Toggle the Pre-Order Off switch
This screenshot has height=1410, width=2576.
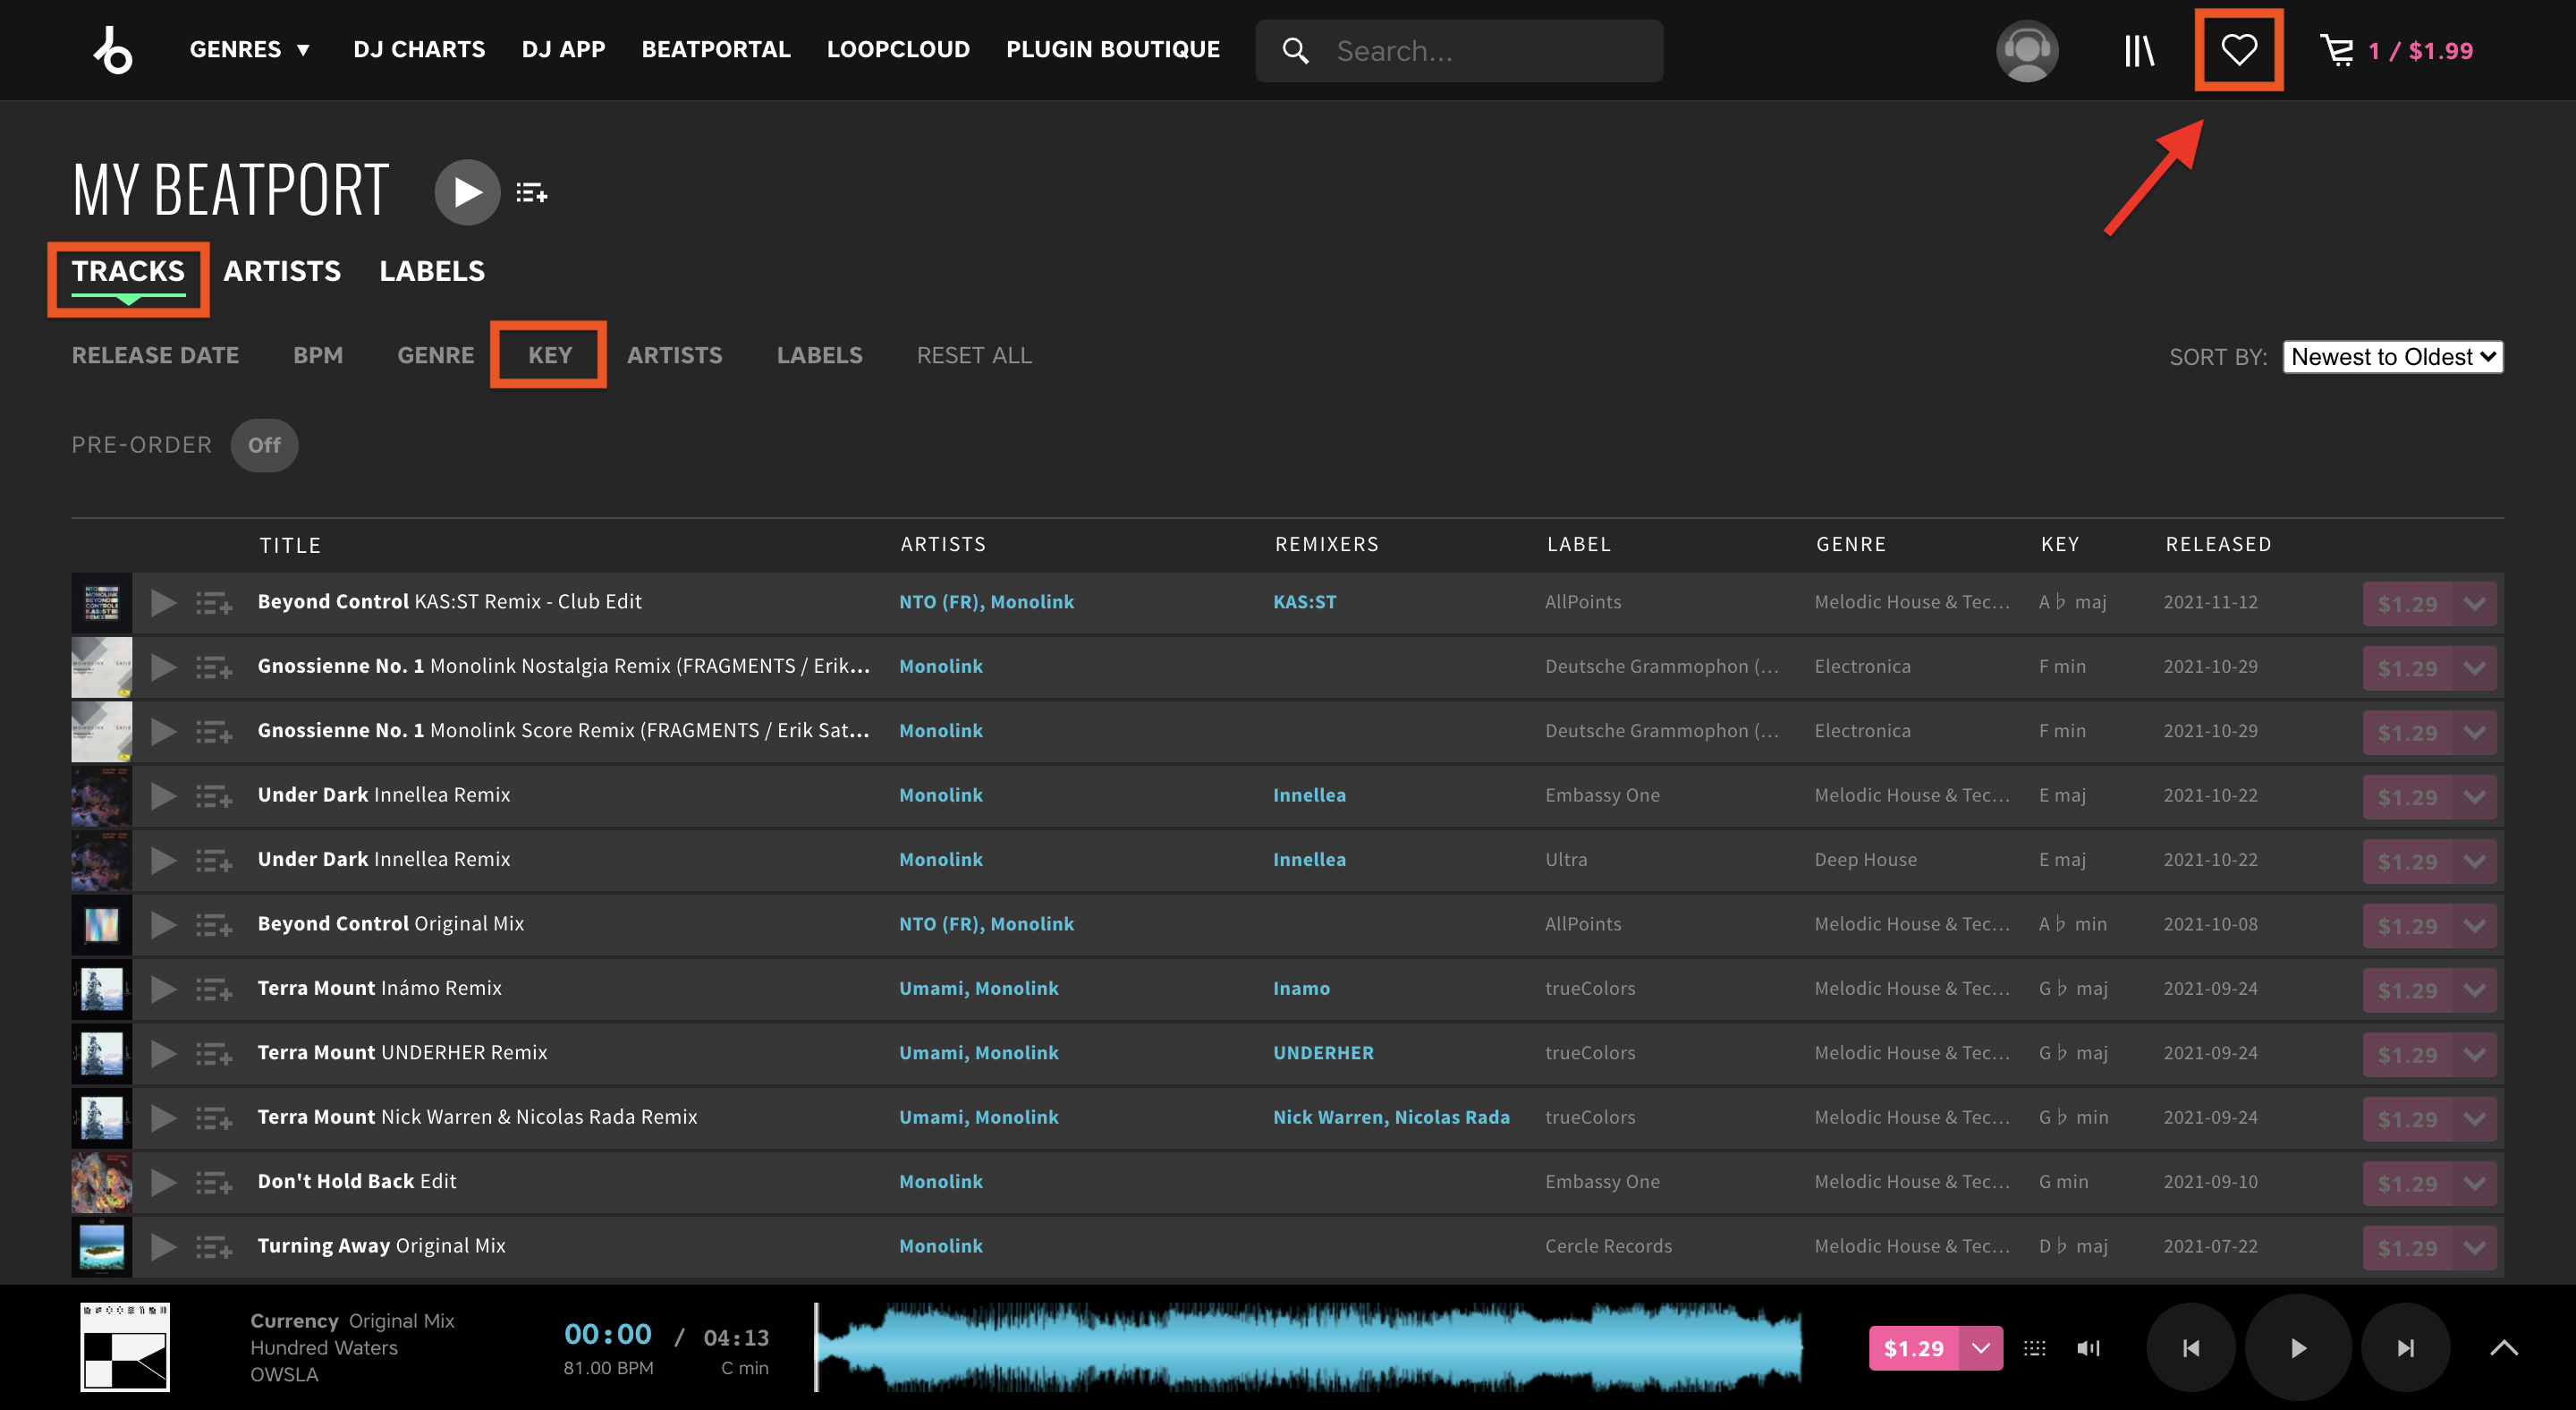264,445
